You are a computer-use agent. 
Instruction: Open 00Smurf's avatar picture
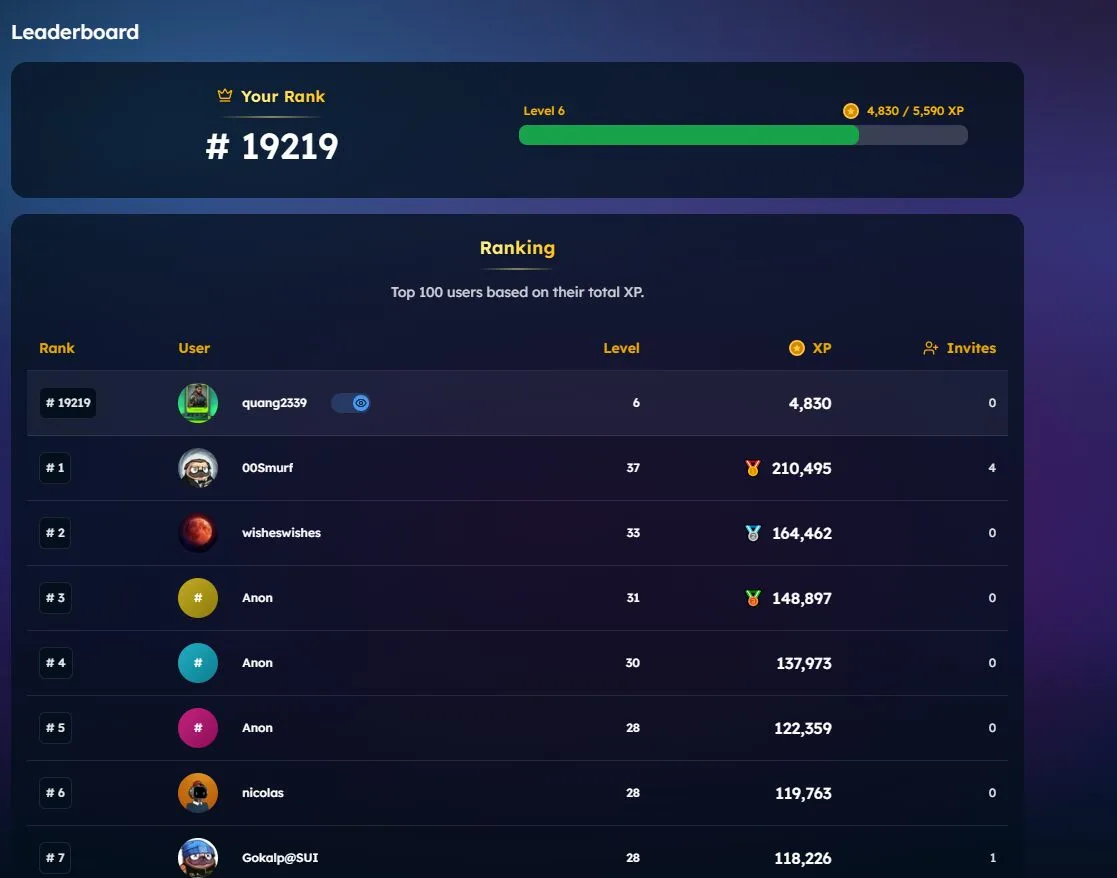197,468
